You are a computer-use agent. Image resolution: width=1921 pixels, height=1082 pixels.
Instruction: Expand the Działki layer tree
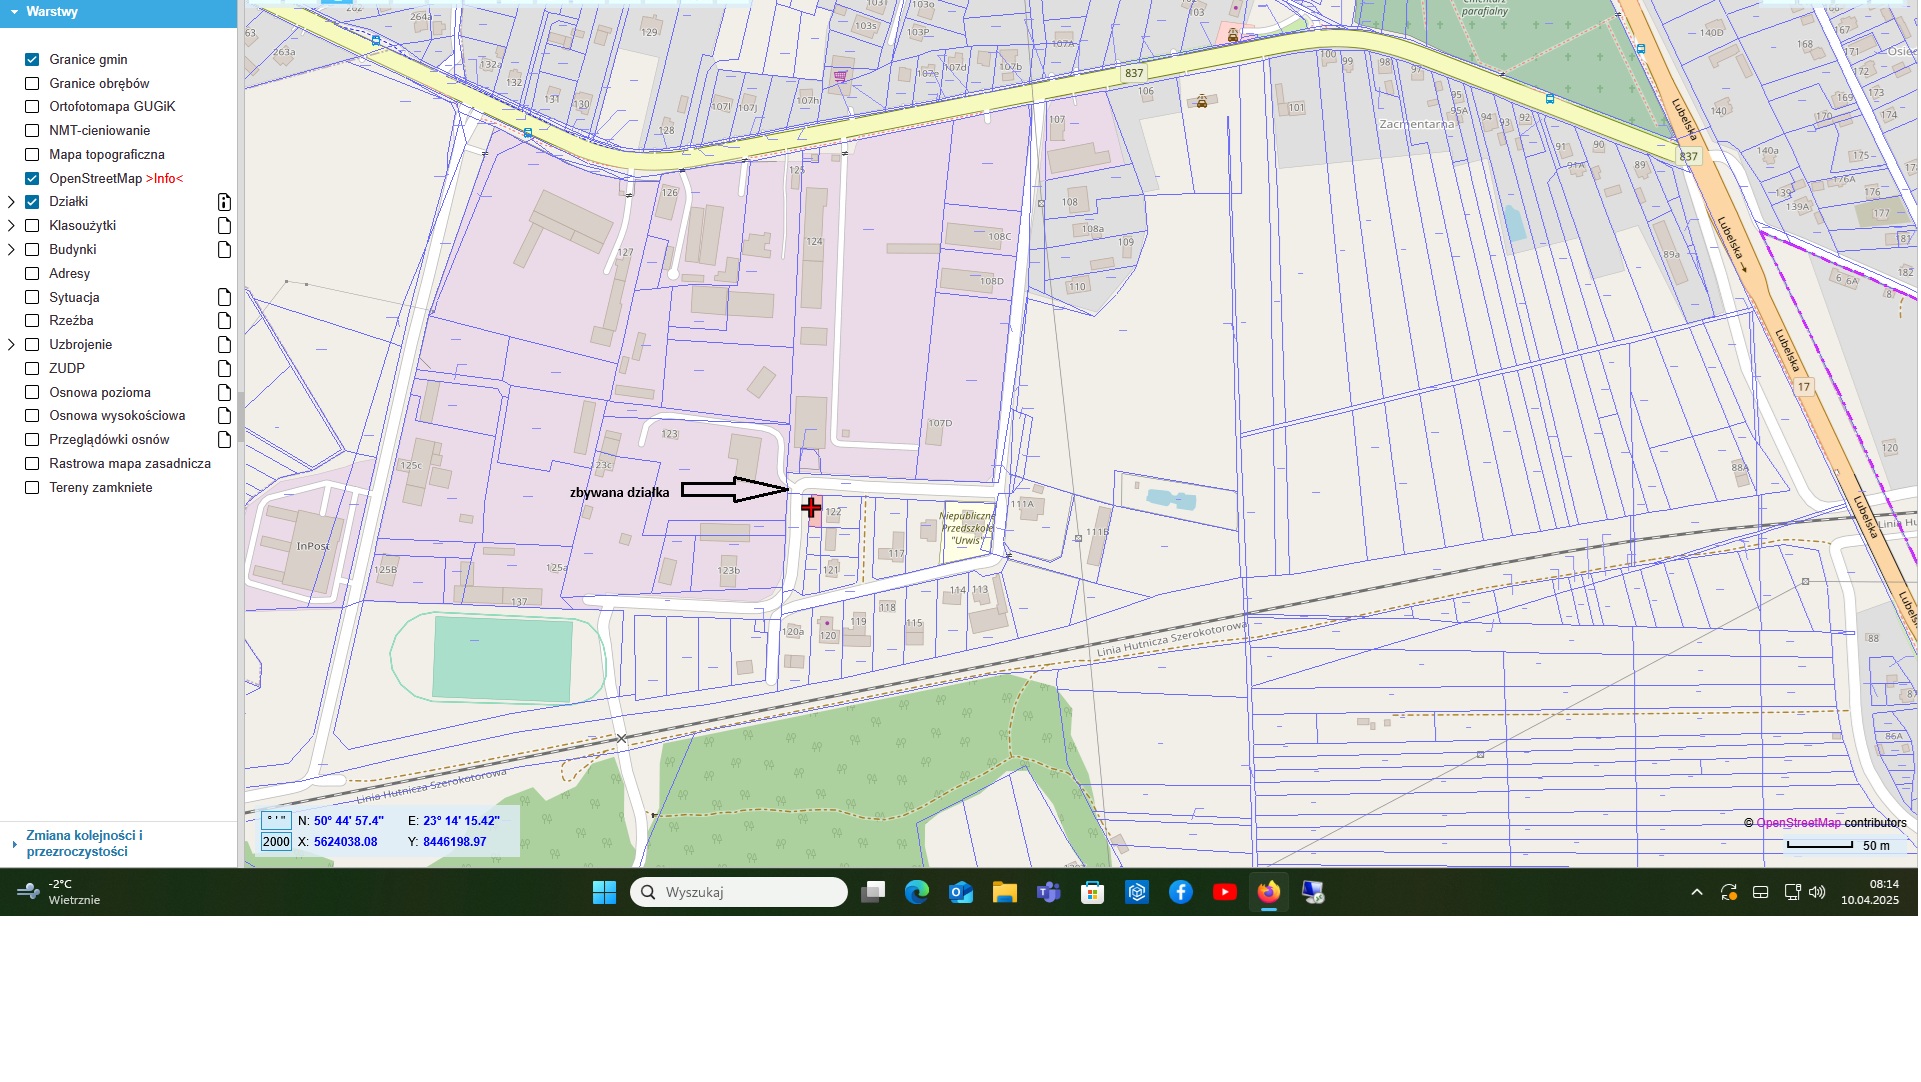(x=11, y=202)
